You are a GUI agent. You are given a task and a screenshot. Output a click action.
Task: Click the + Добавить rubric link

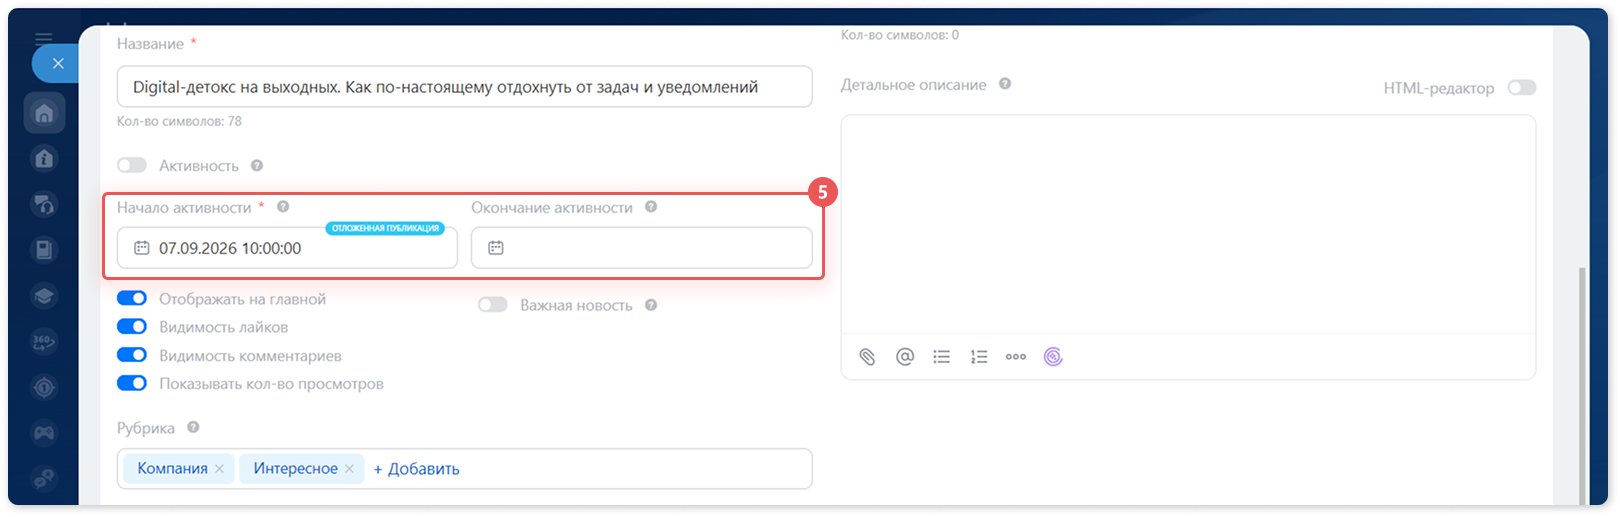point(416,469)
